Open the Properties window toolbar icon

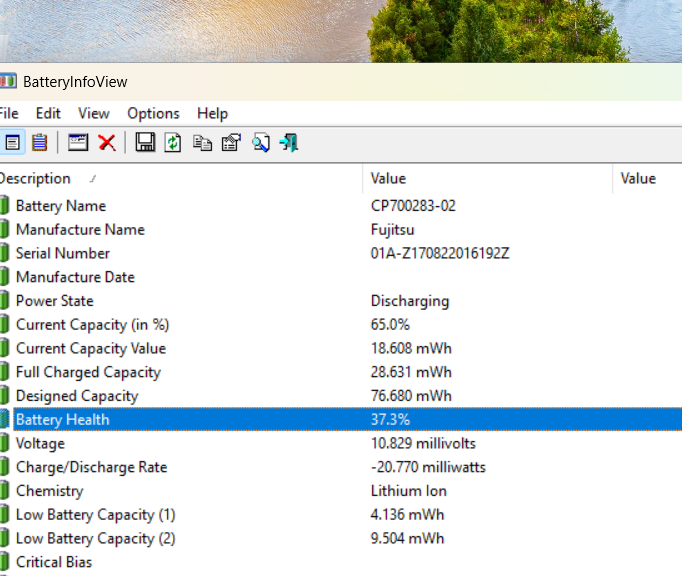pos(78,142)
